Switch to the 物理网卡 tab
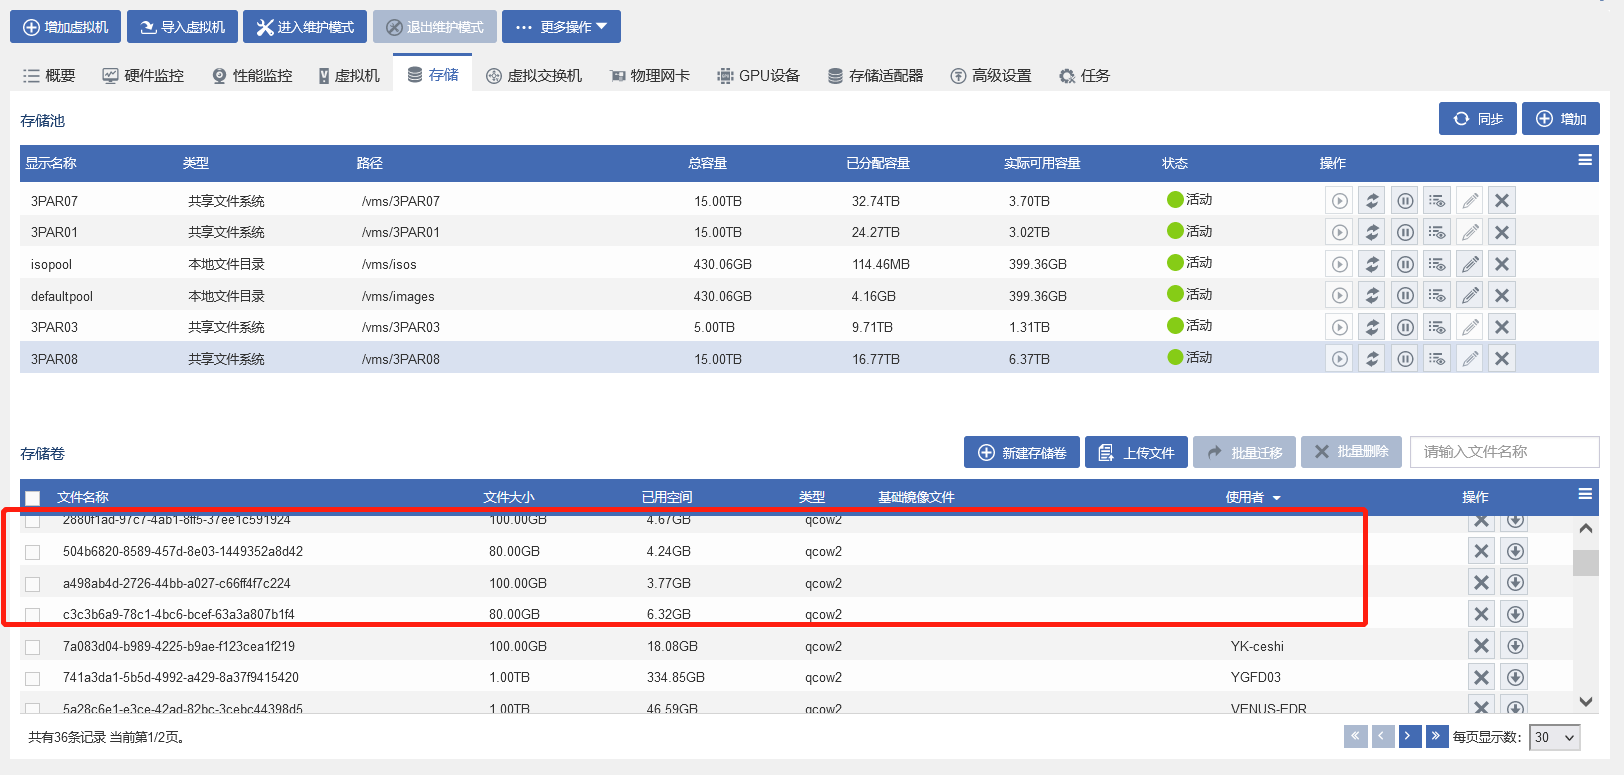 [650, 75]
